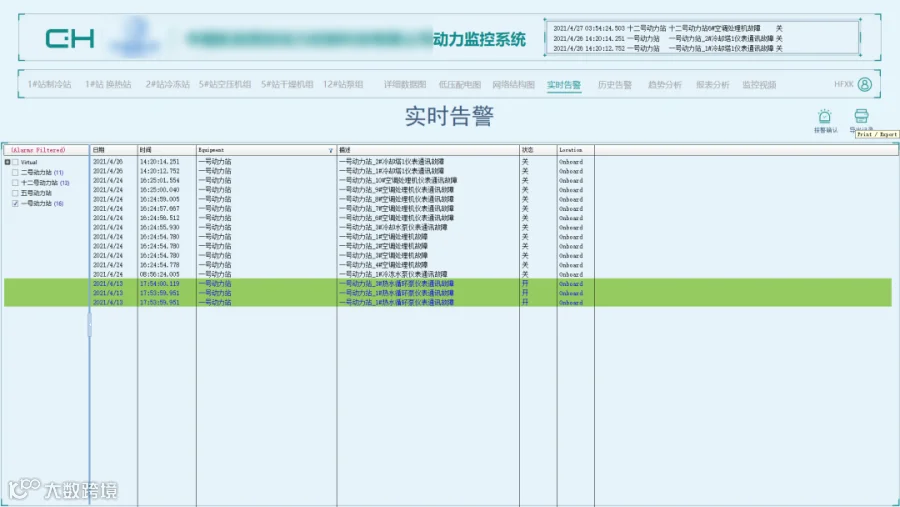This screenshot has height=507, width=900.
Task: Open the 趋势分析 tab
Action: click(x=665, y=84)
